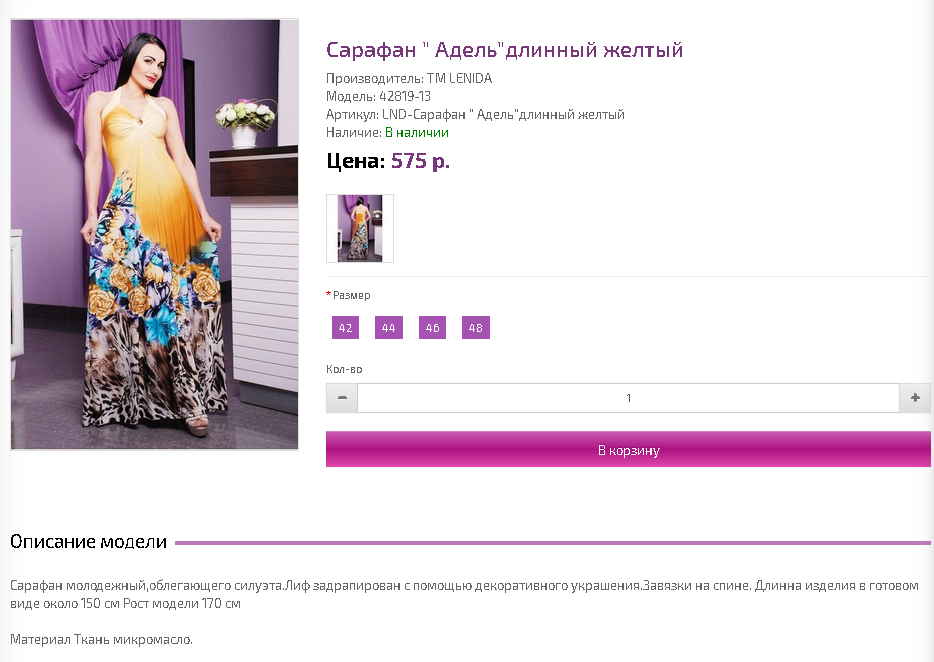Click the quantity input field
The image size is (934, 662).
point(628,398)
